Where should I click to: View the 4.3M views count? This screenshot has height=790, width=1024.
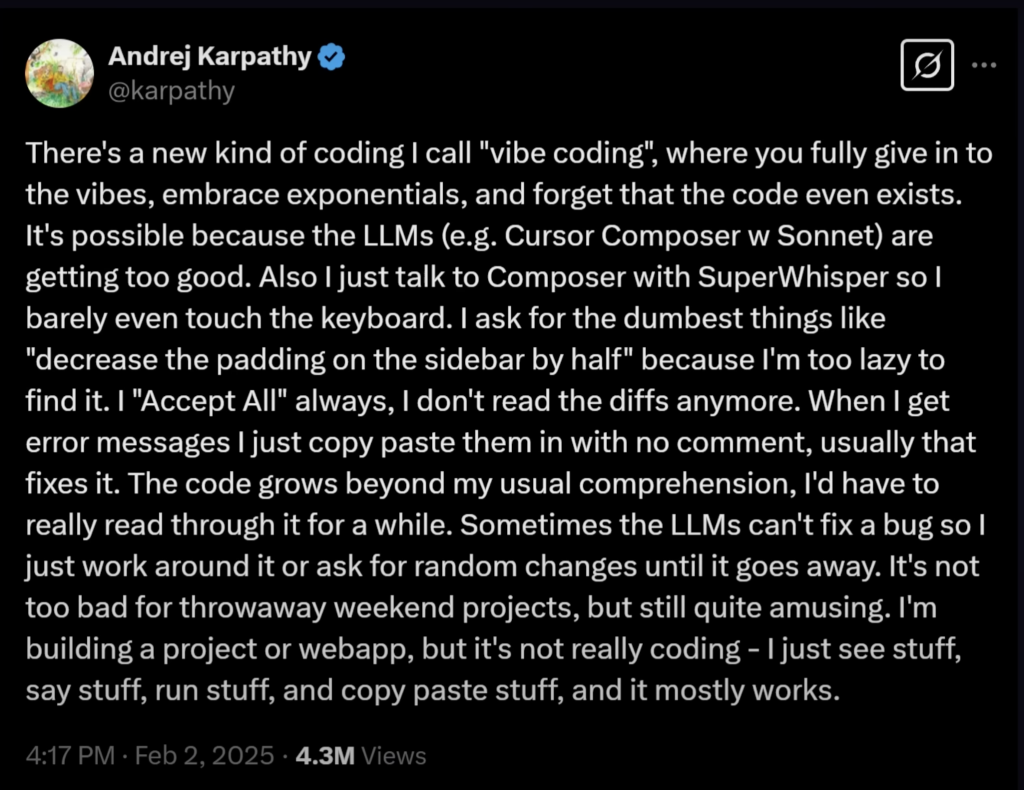(325, 755)
